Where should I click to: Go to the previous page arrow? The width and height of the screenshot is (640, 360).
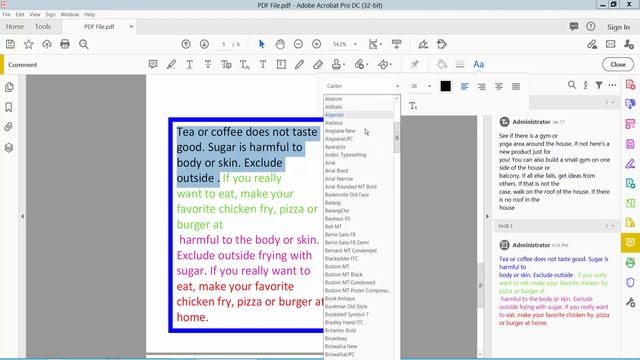[186, 44]
